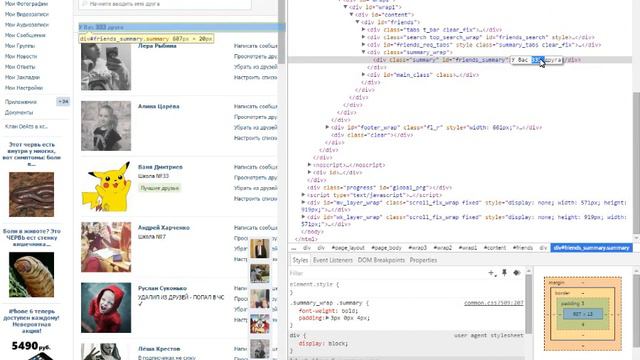Click the +34 applications badge

click(63, 102)
